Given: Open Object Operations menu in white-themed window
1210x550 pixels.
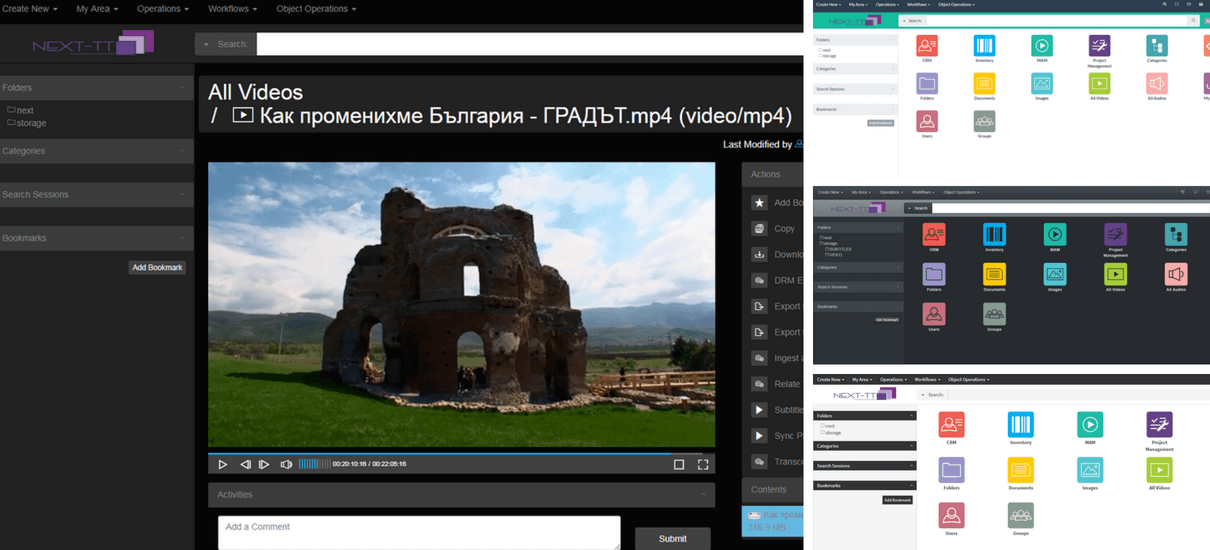Looking at the screenshot, I should click(968, 379).
